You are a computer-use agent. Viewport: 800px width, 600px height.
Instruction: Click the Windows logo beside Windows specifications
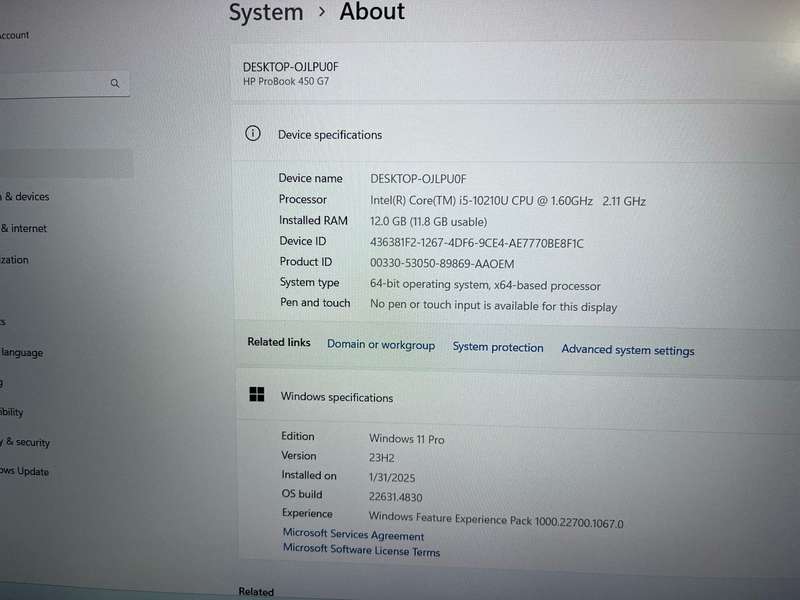[257, 394]
